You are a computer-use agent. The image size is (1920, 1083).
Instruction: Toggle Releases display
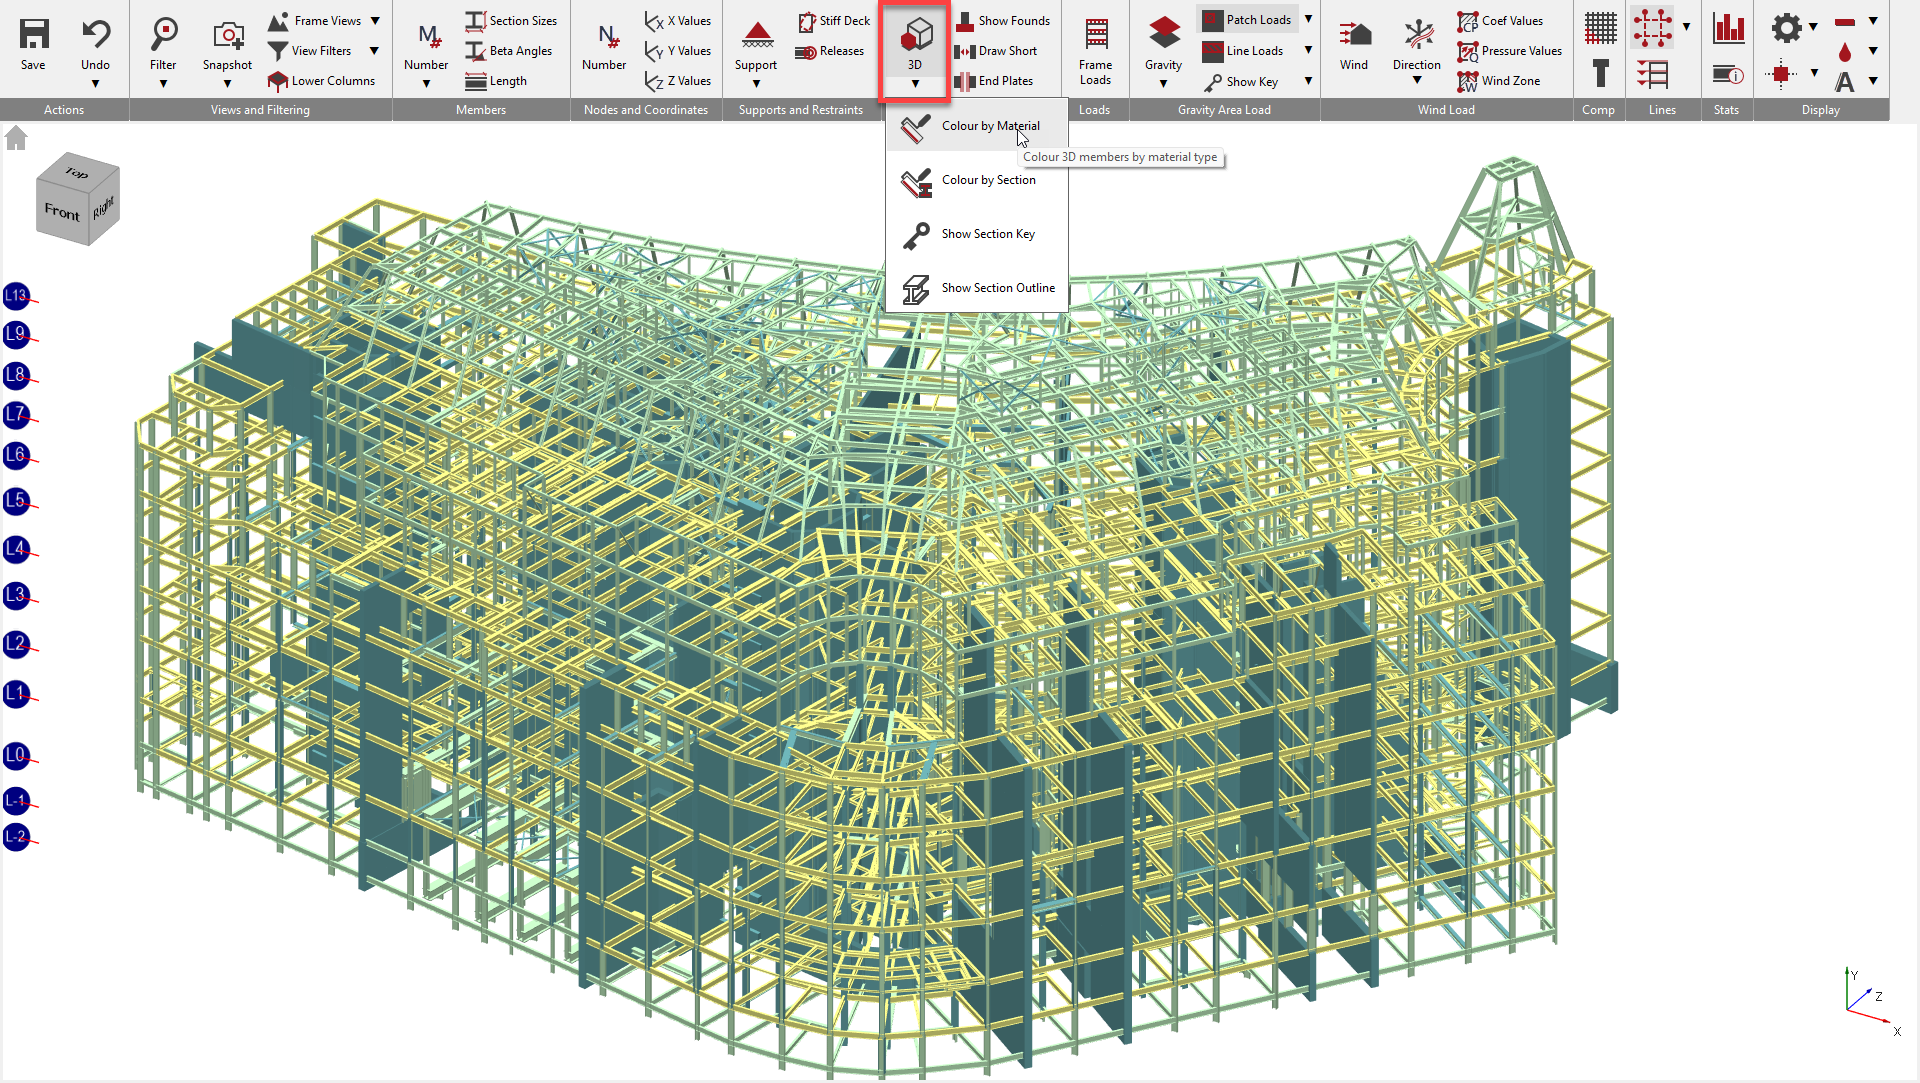[830, 51]
